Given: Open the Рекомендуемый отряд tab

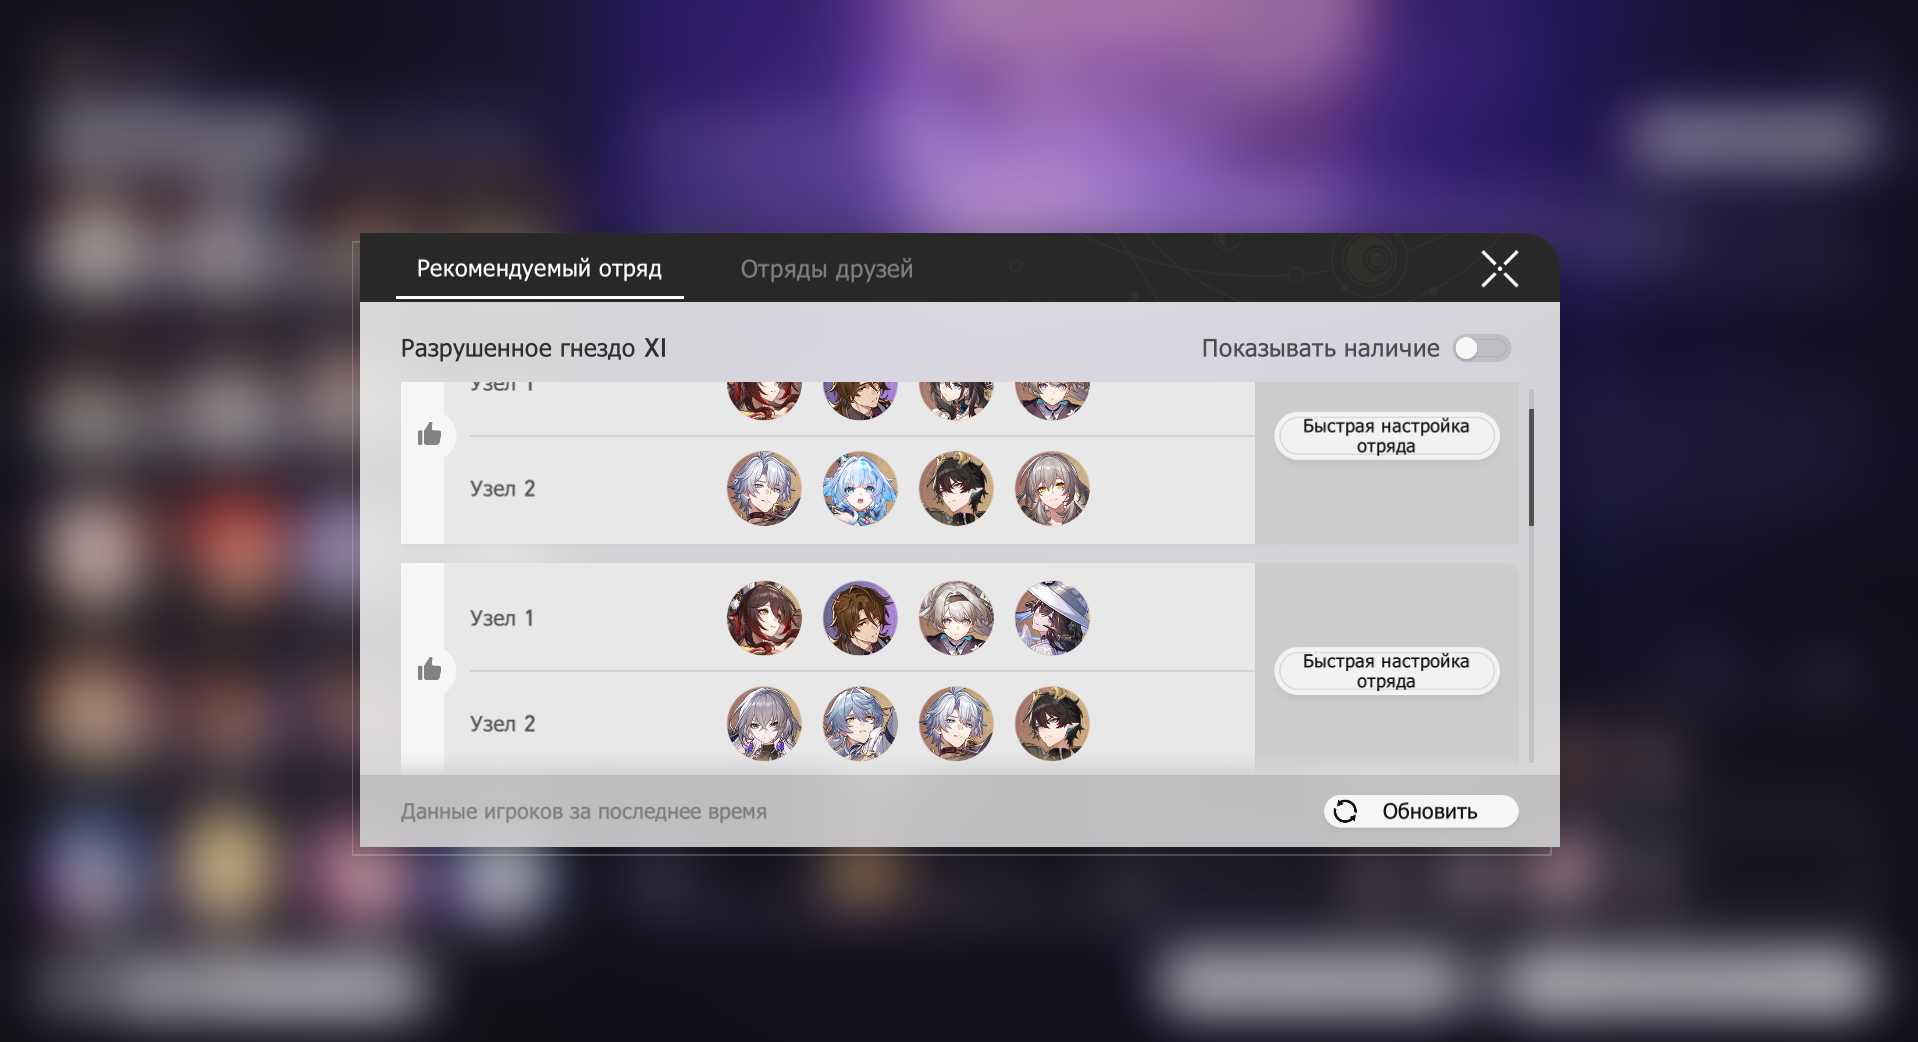Looking at the screenshot, I should point(539,269).
